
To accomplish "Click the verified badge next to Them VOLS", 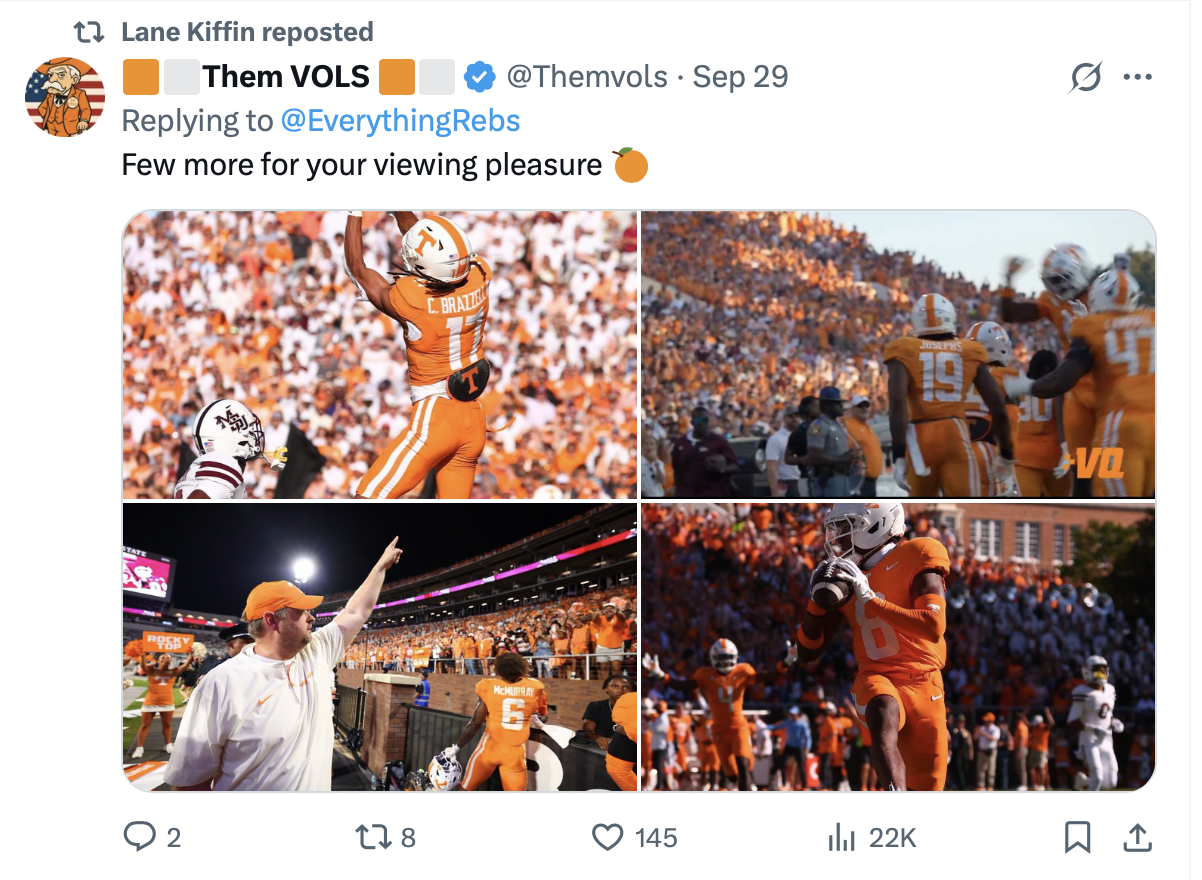I will click(x=479, y=75).
